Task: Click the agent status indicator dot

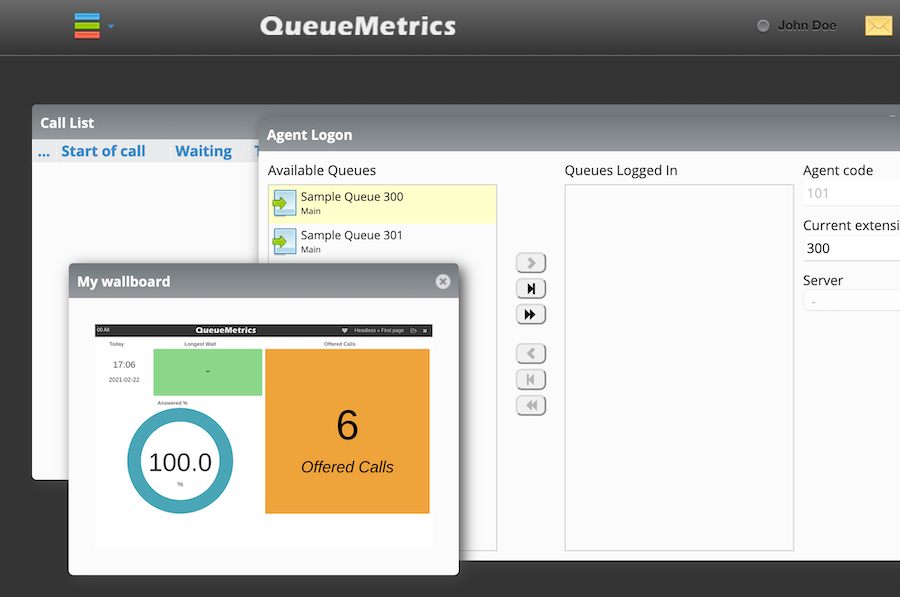Action: point(764,26)
